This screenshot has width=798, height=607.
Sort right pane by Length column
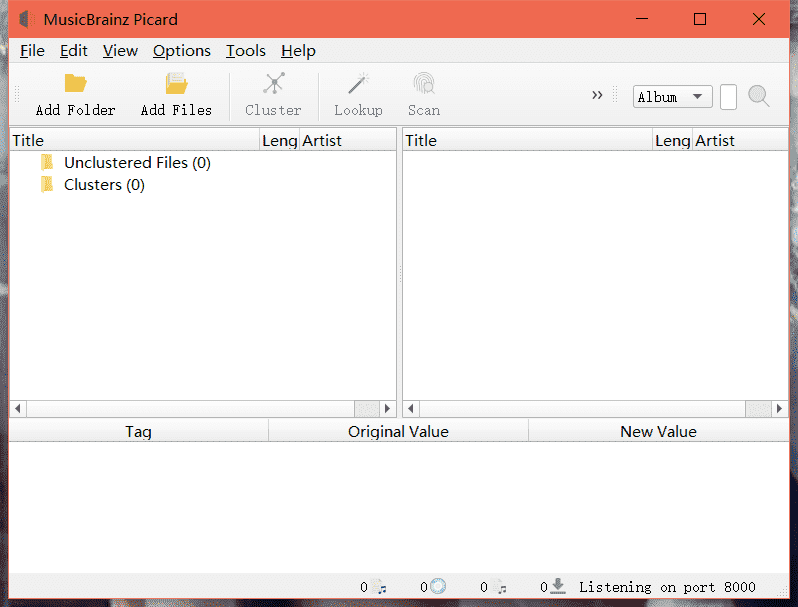(x=672, y=140)
